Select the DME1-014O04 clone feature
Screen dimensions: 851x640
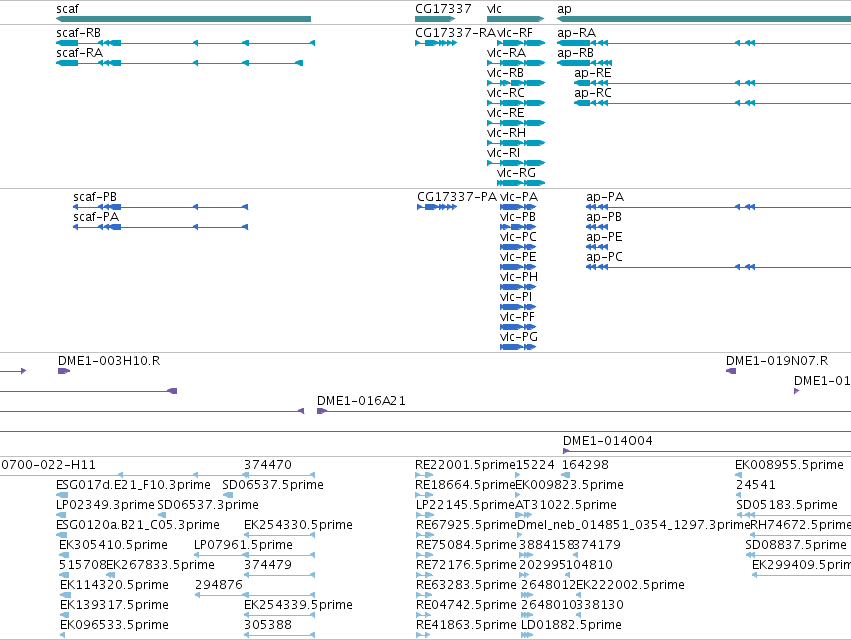(x=707, y=451)
